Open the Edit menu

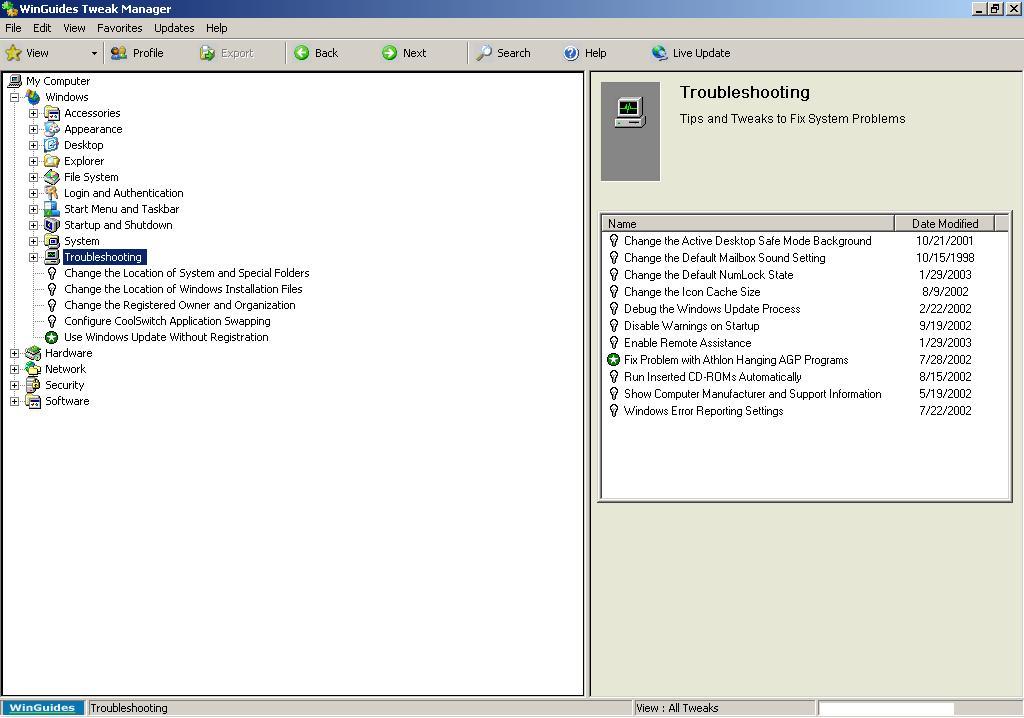[x=42, y=28]
